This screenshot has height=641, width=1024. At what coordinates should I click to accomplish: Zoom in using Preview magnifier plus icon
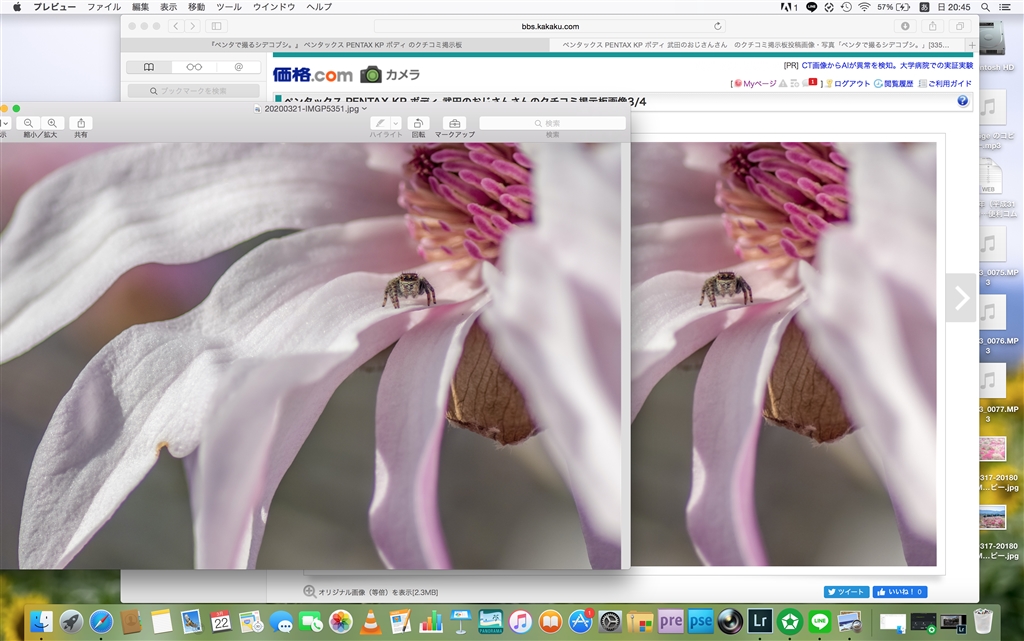point(52,123)
